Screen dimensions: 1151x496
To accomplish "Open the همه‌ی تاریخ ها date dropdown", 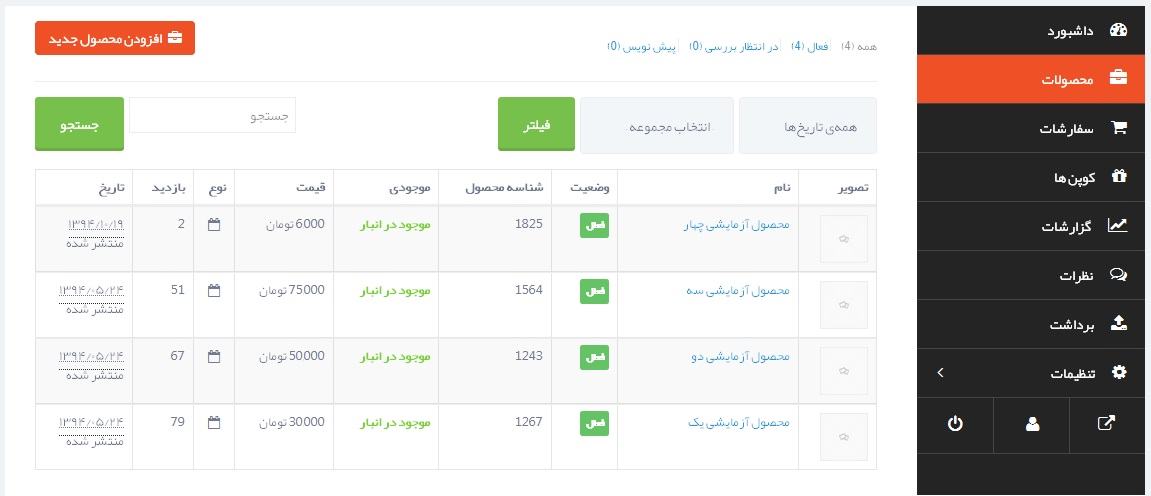I will pos(807,125).
